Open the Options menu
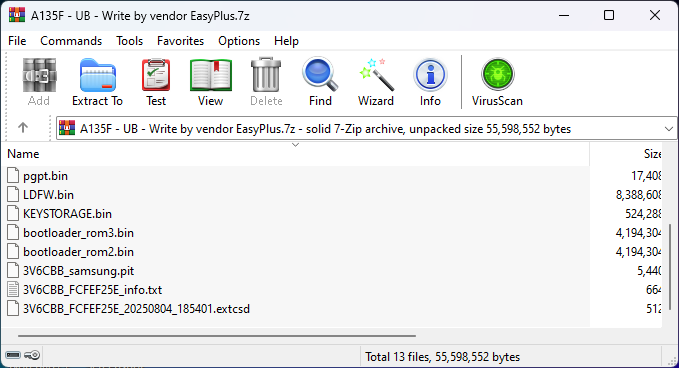The image size is (679, 368). [x=239, y=41]
